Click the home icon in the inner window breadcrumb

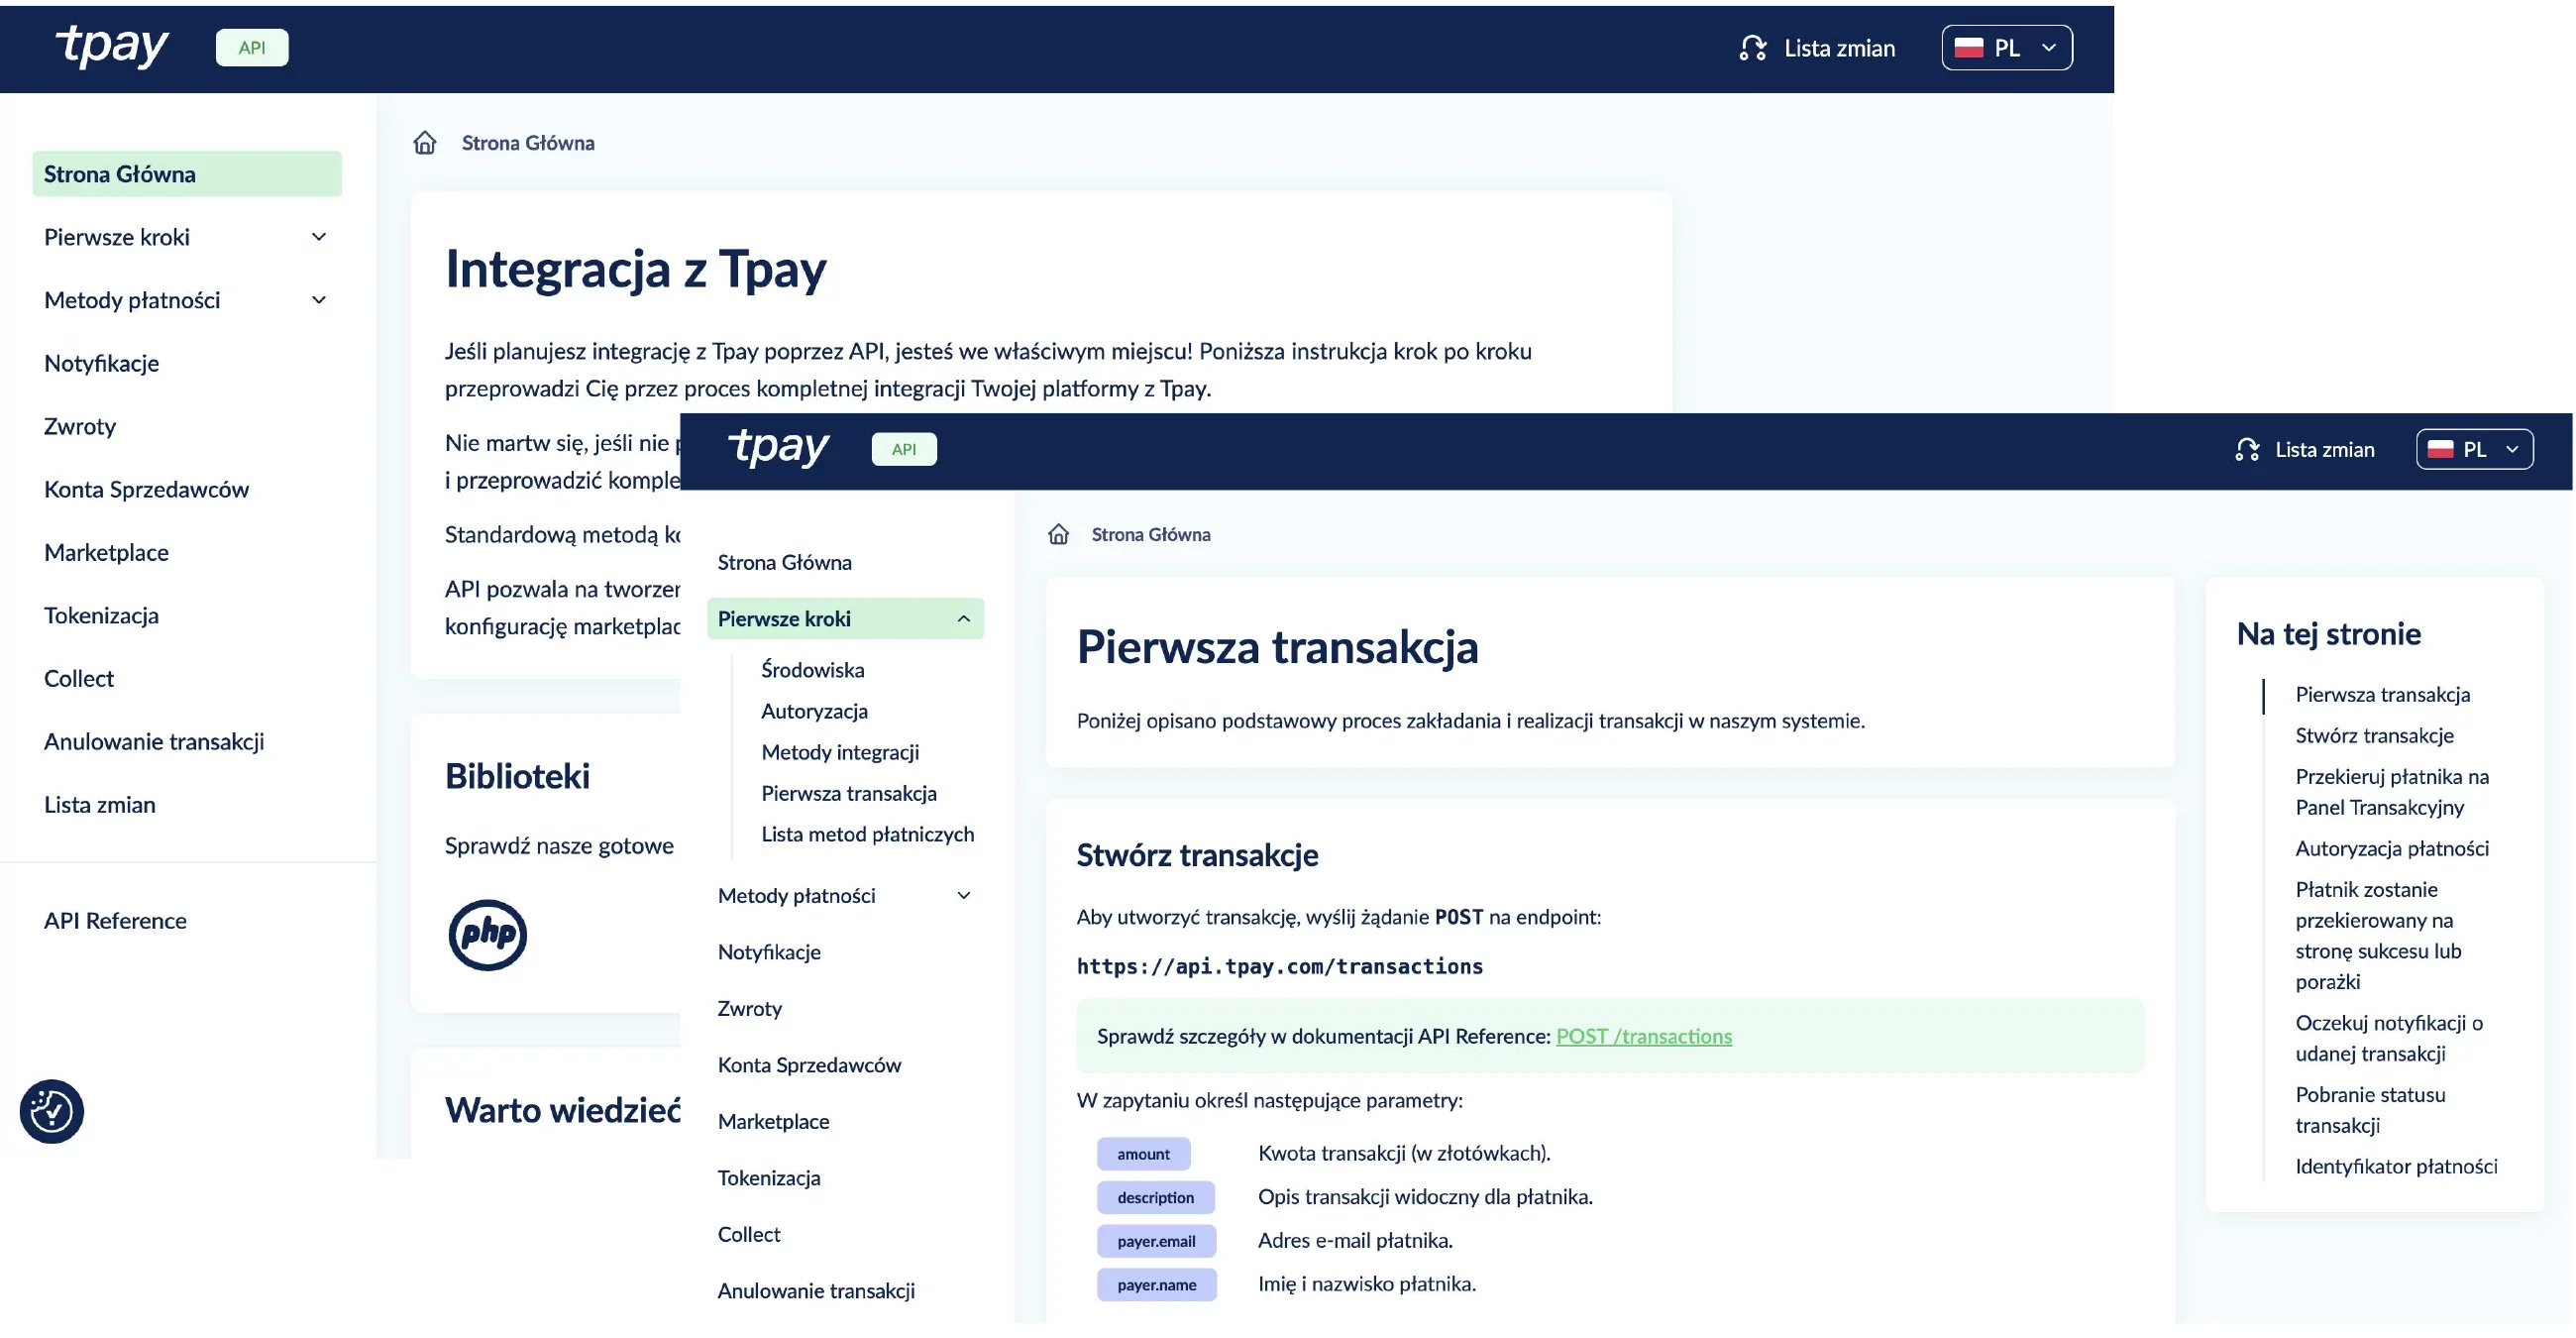(x=1059, y=534)
